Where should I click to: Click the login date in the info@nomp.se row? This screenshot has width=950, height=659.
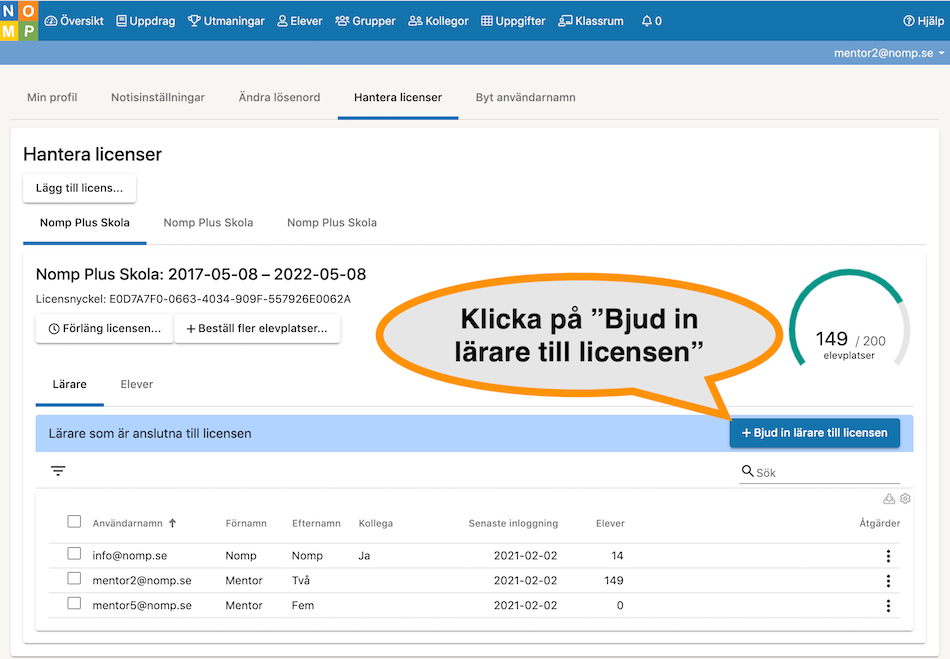point(525,556)
